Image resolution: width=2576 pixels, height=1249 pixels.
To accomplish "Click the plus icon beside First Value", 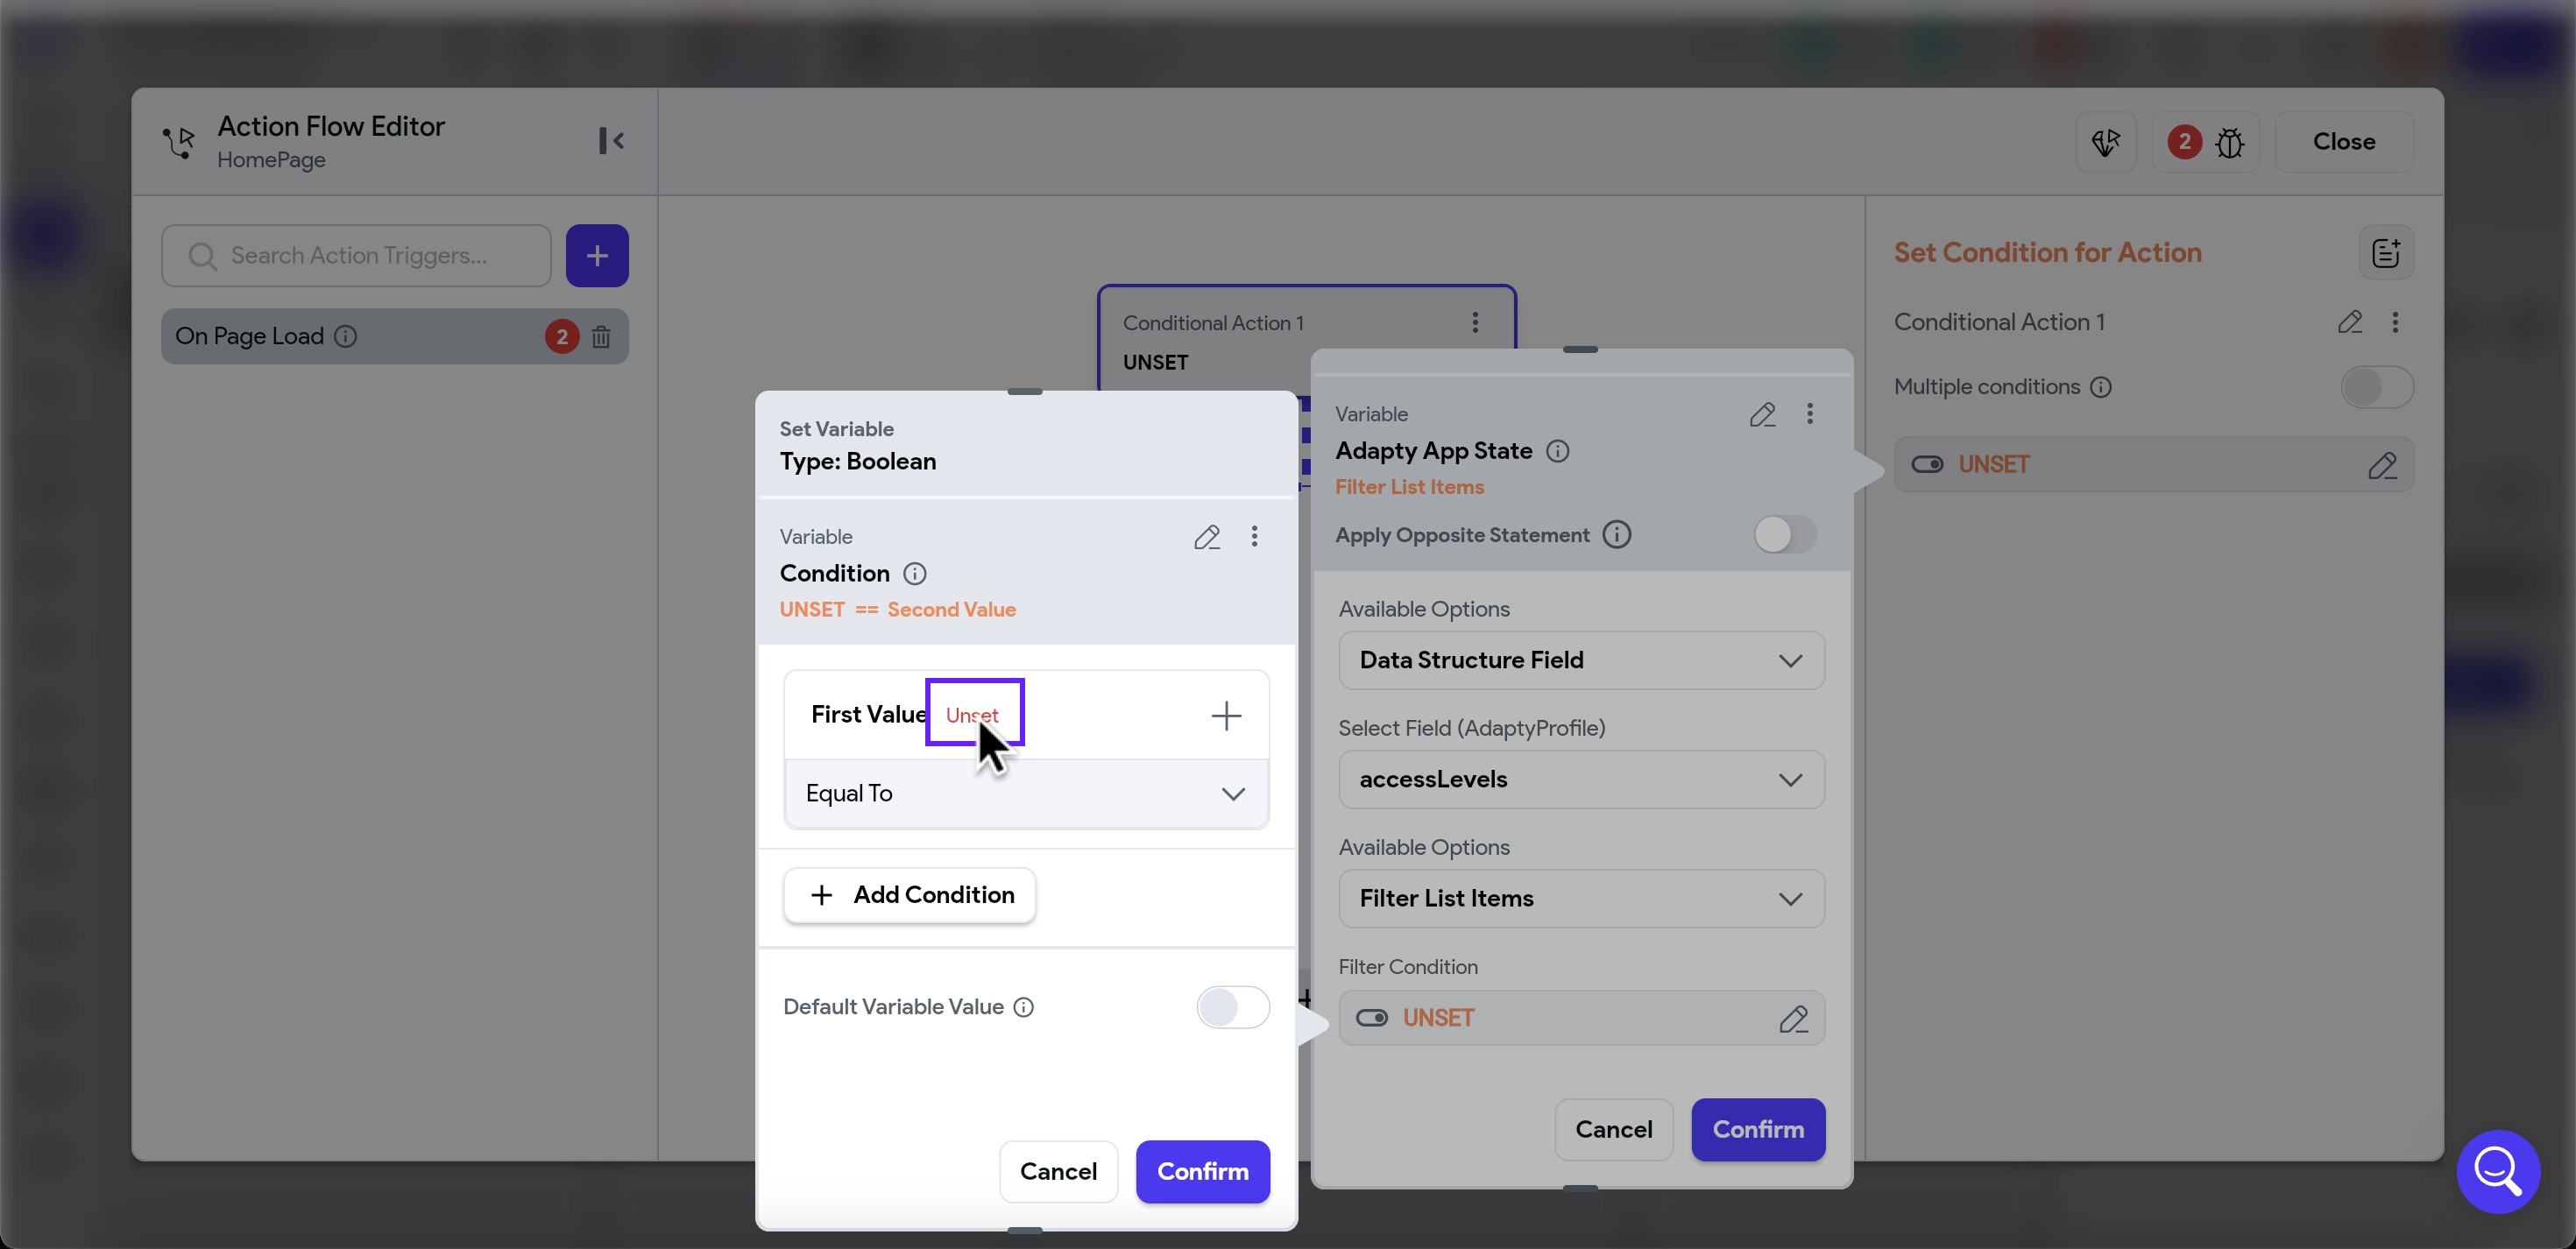I will click(x=1226, y=715).
